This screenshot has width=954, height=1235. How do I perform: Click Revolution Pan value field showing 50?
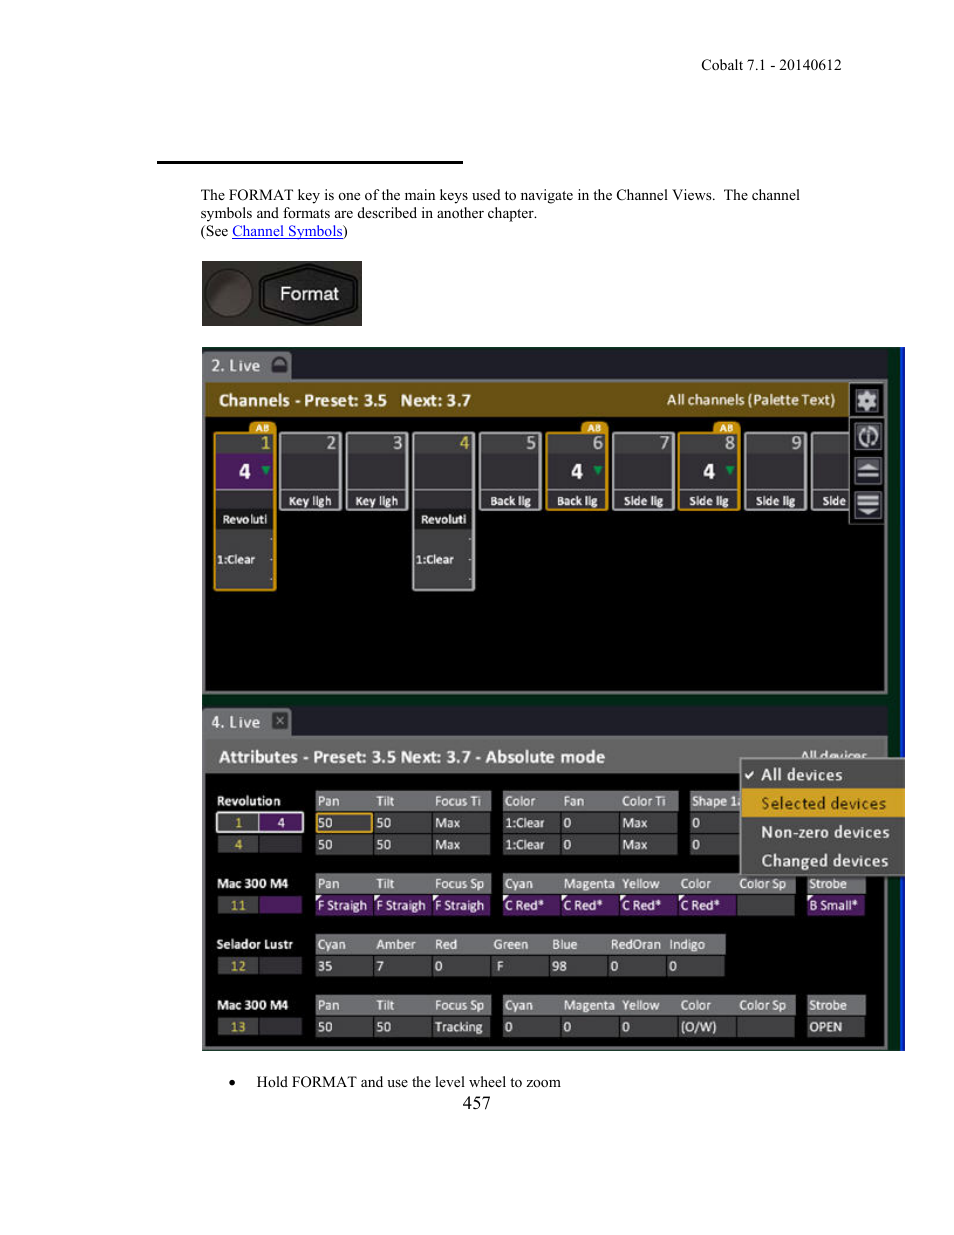(x=343, y=823)
